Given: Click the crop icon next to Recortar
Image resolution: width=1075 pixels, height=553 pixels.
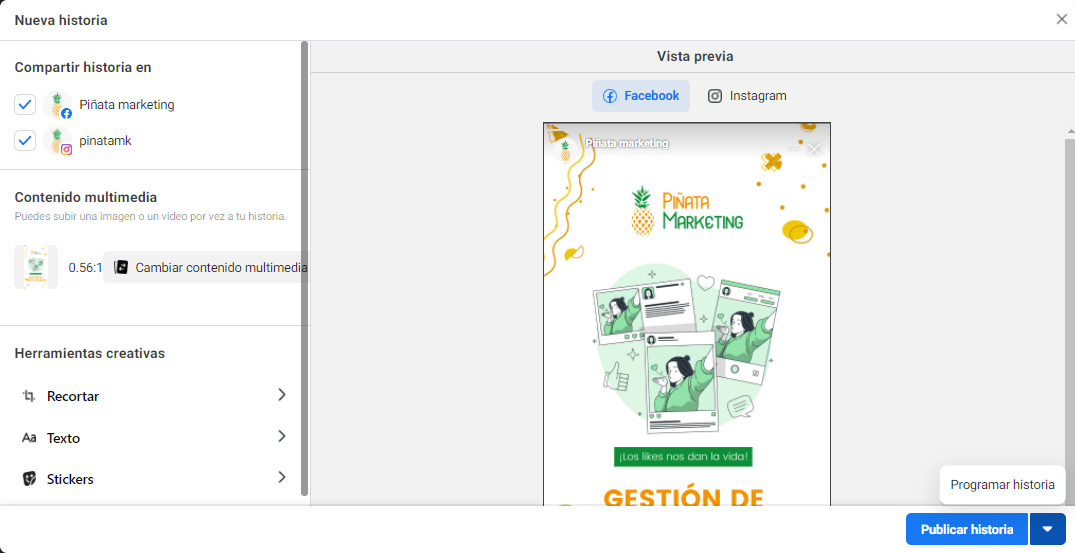Looking at the screenshot, I should tap(29, 396).
